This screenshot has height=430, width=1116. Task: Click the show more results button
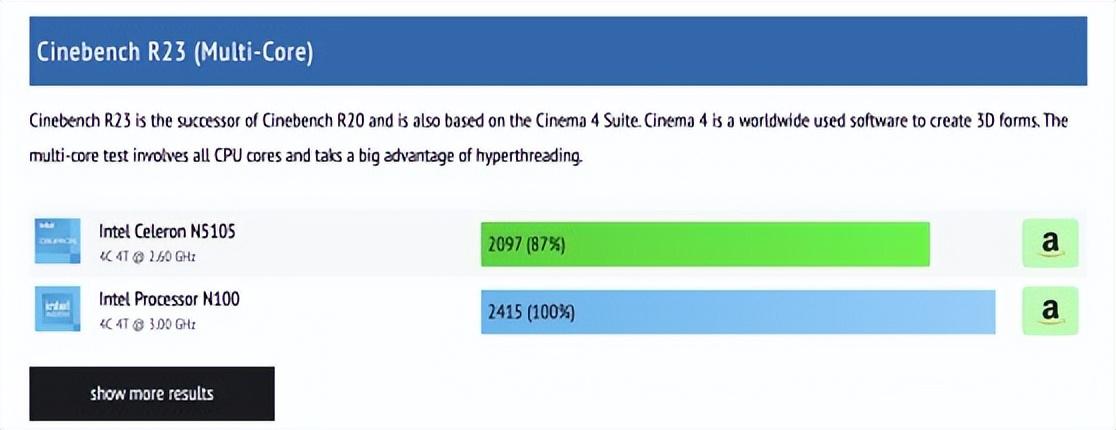tap(152, 394)
